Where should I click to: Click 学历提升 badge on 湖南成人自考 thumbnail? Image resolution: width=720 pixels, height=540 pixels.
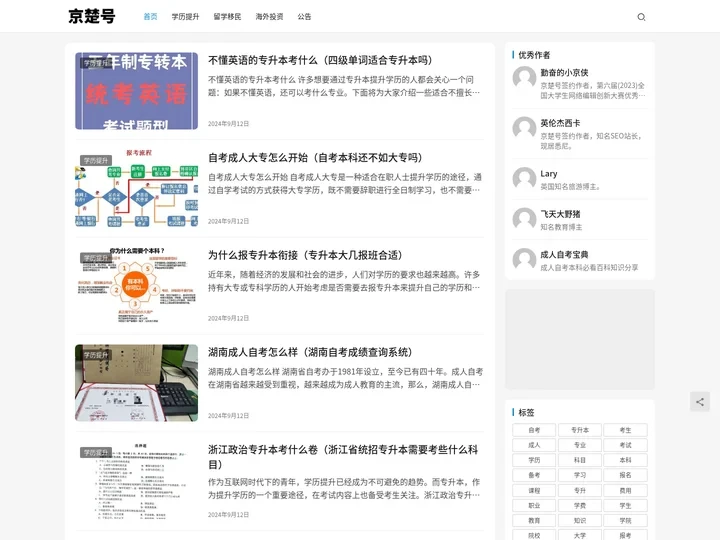(x=96, y=355)
